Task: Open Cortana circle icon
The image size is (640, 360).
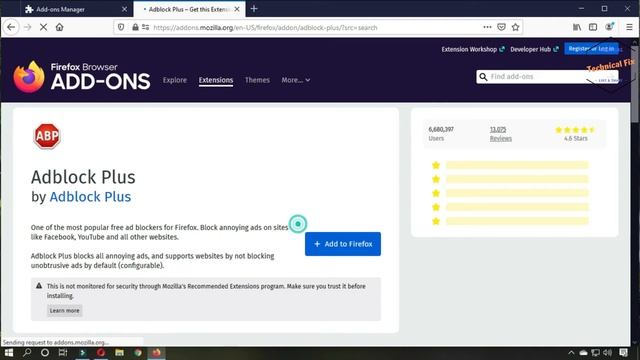Action: point(45,353)
